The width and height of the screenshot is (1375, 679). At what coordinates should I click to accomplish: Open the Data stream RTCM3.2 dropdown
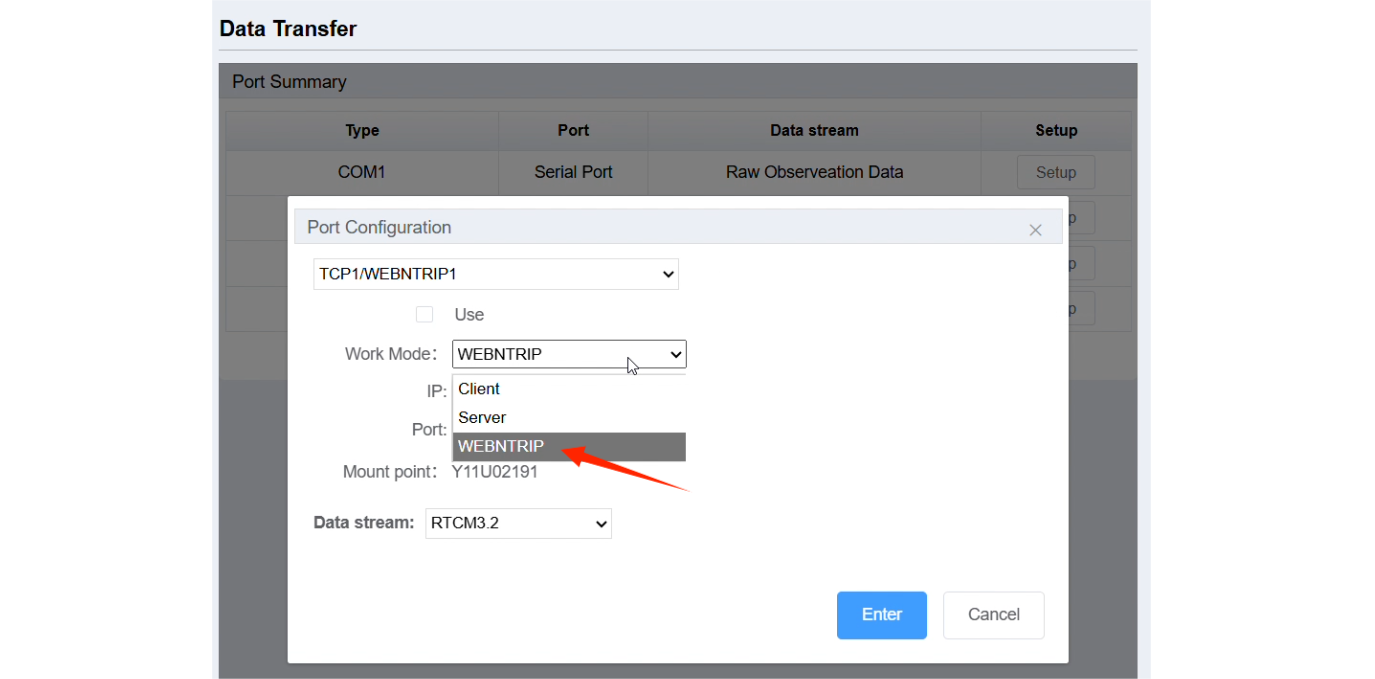(518, 523)
